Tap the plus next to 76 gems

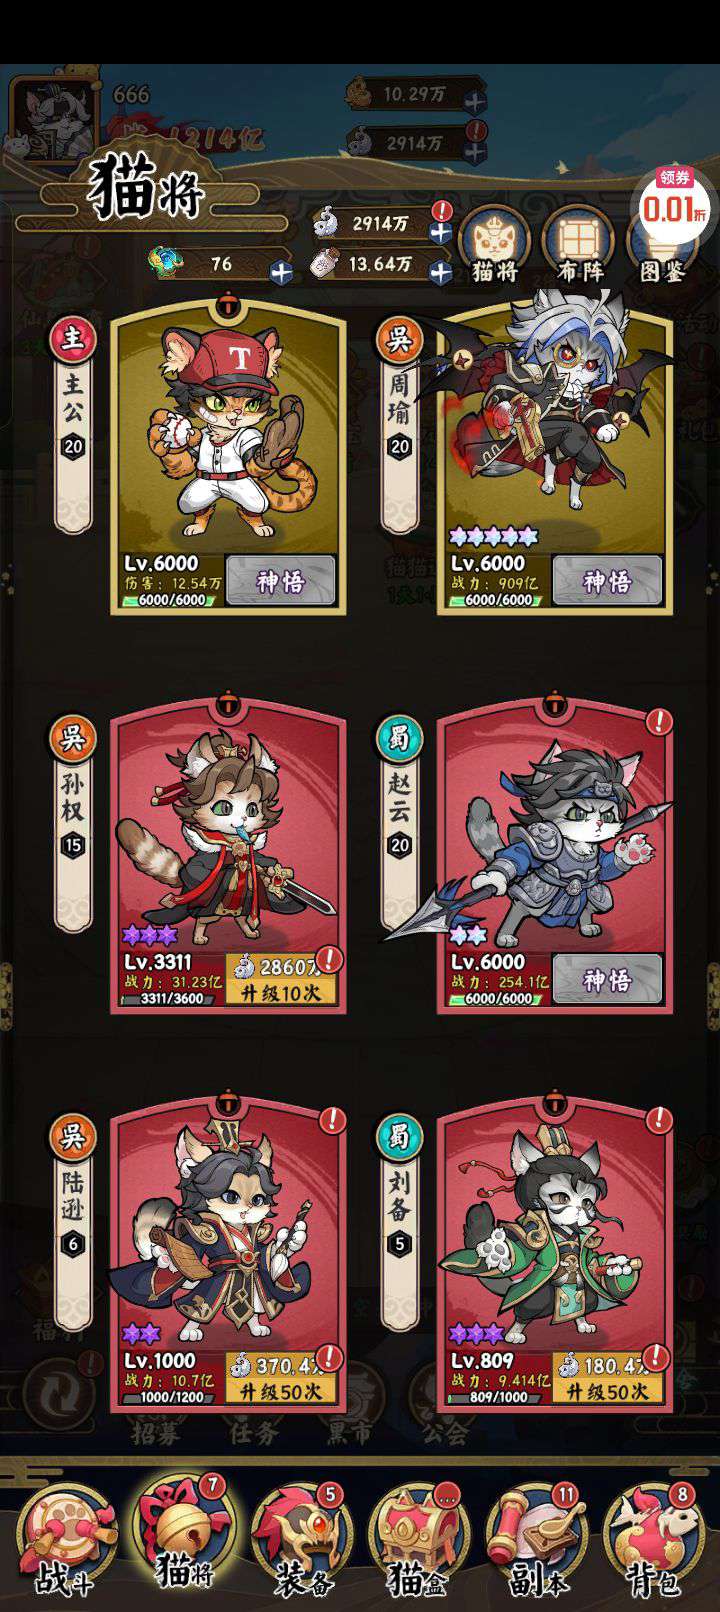[x=282, y=270]
